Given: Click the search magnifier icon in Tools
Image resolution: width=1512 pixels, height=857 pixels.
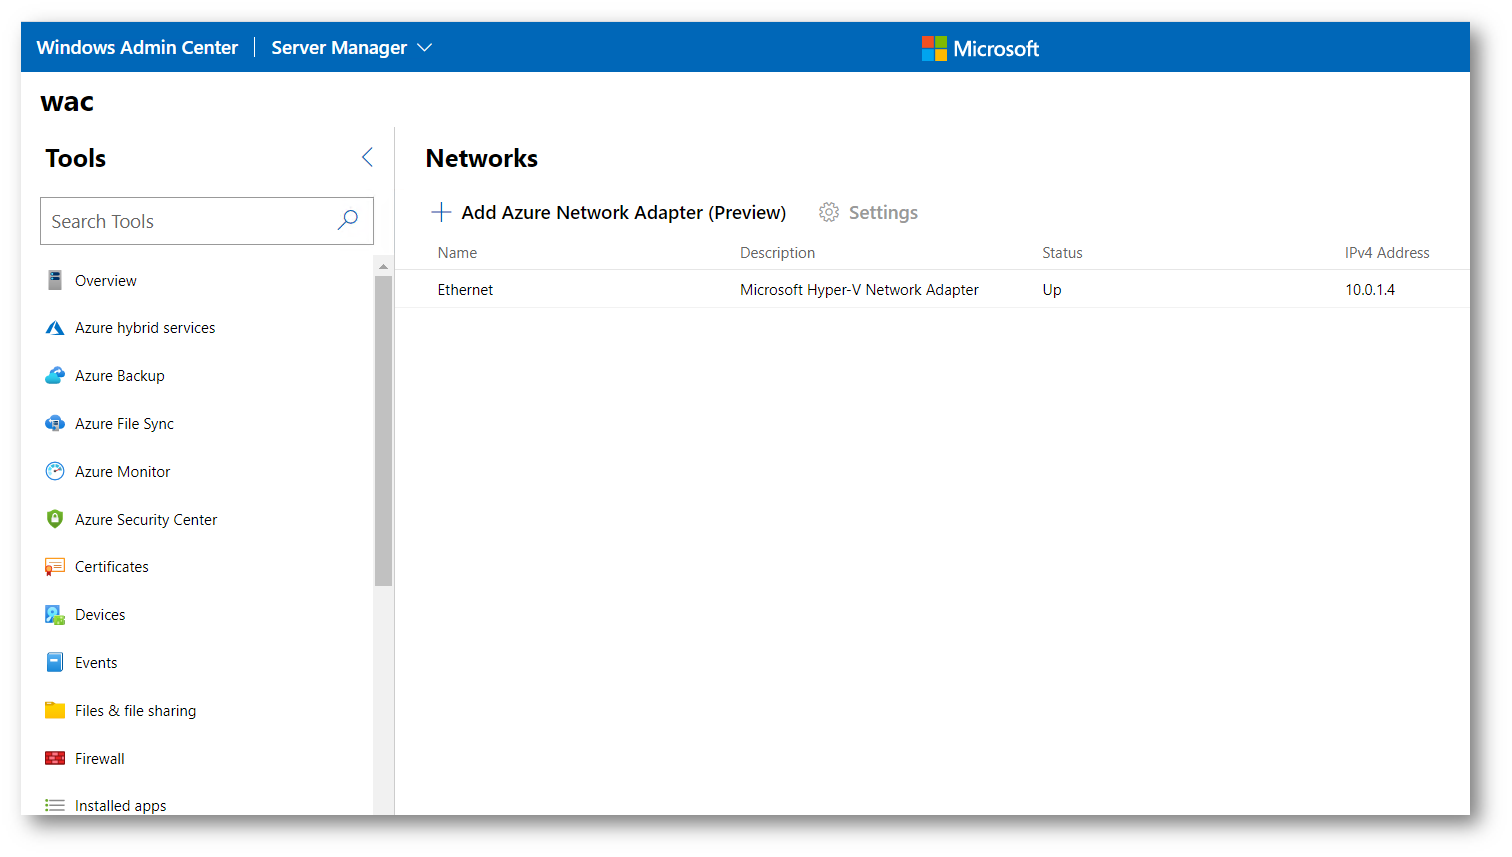Looking at the screenshot, I should (348, 220).
